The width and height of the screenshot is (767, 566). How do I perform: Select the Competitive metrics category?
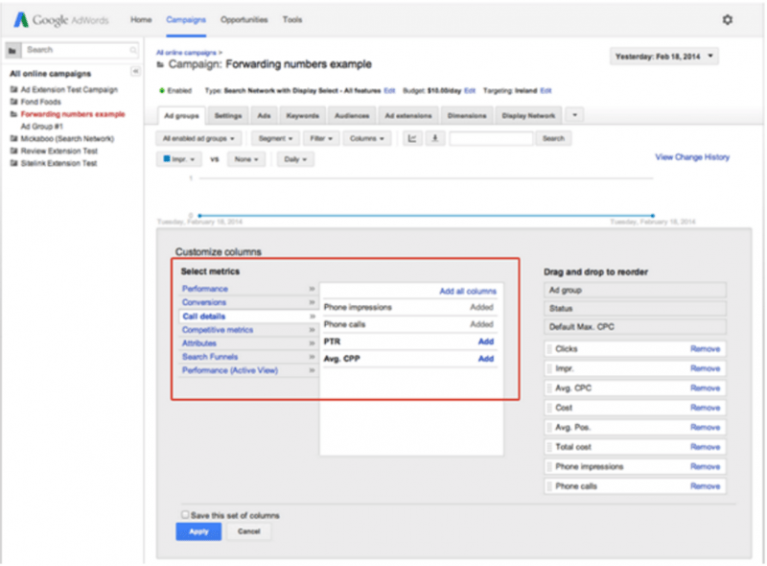[x=218, y=330]
